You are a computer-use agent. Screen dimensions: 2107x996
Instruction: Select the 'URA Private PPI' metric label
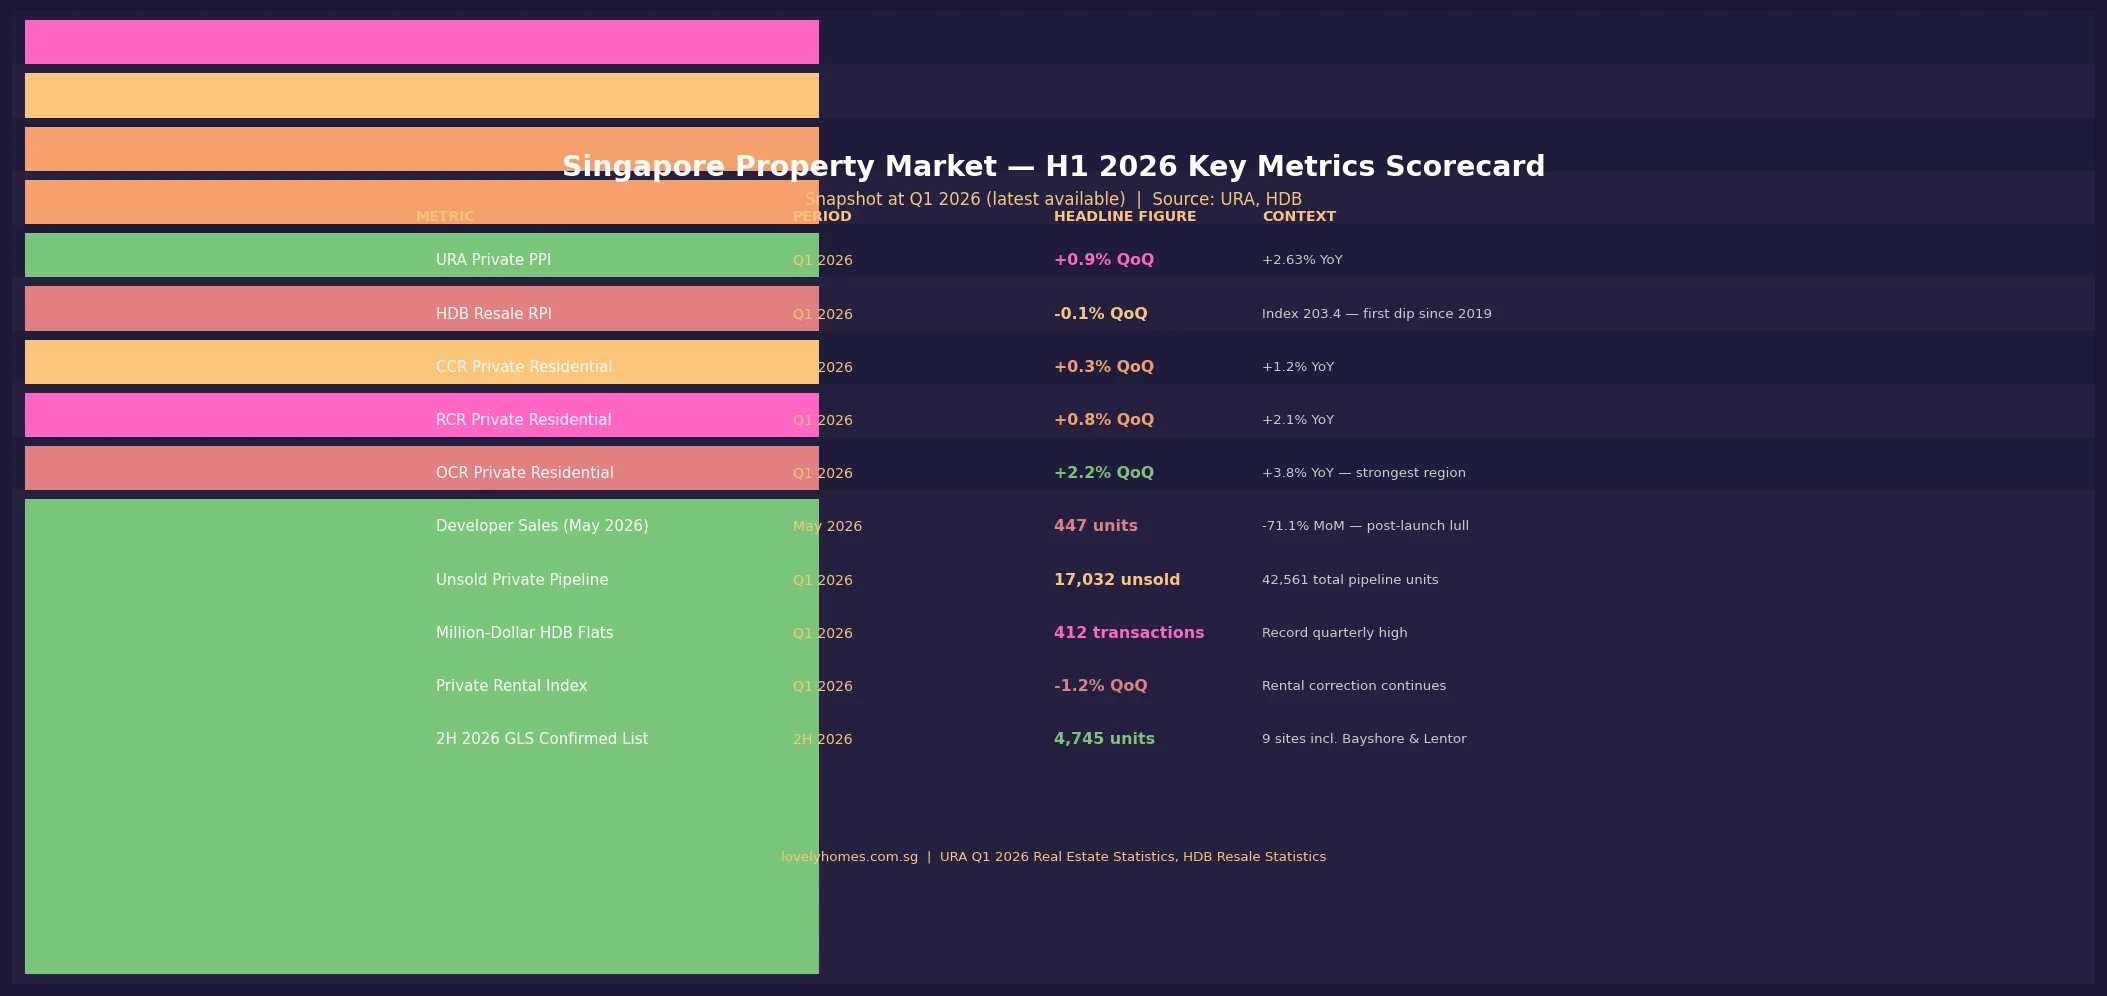(493, 260)
